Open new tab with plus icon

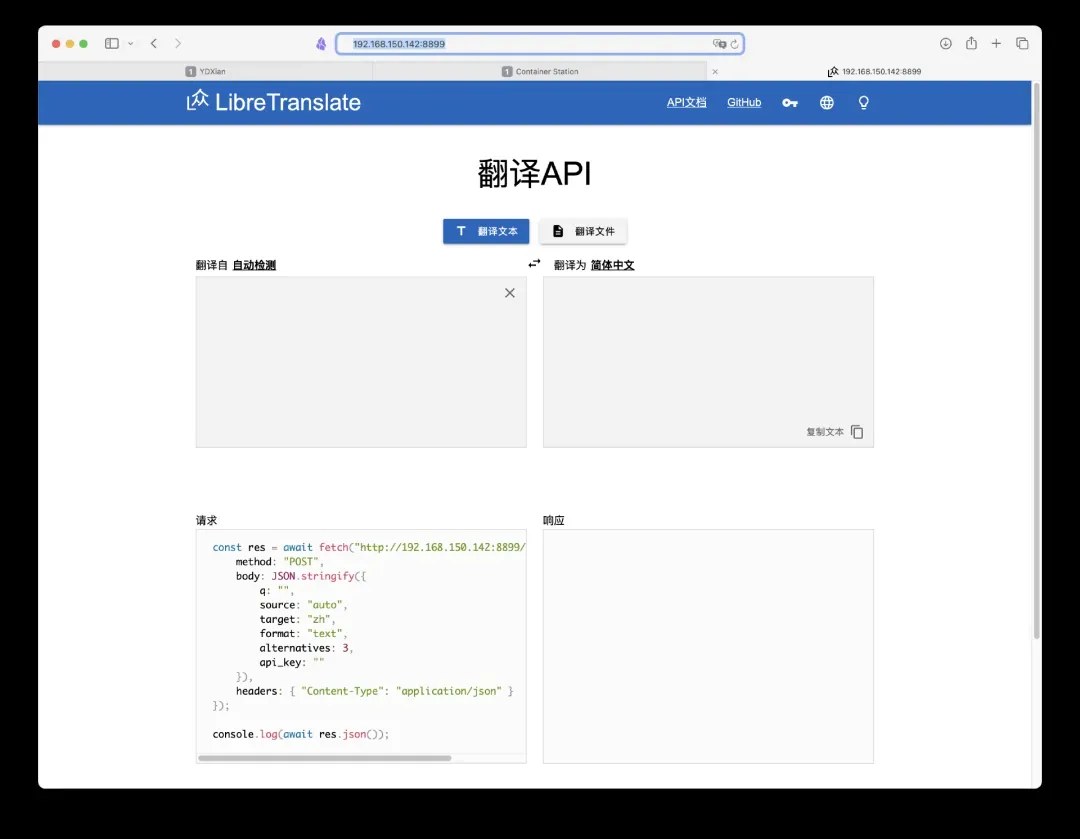pos(996,44)
